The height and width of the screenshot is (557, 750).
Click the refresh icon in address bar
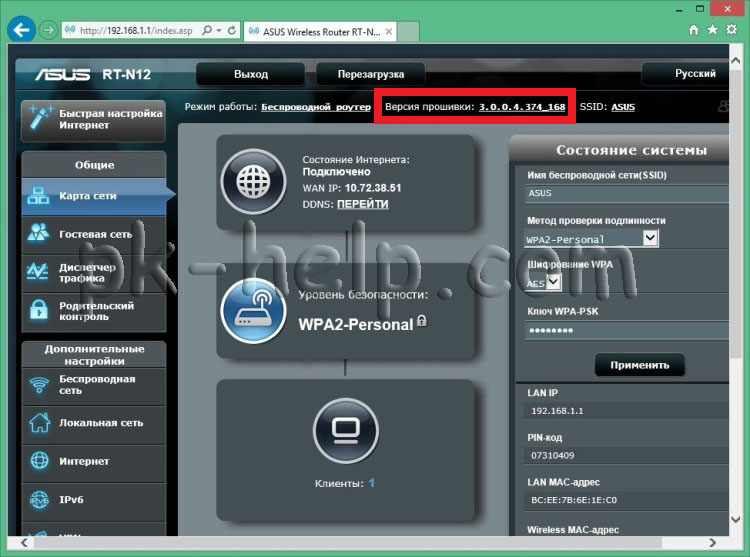(232, 31)
